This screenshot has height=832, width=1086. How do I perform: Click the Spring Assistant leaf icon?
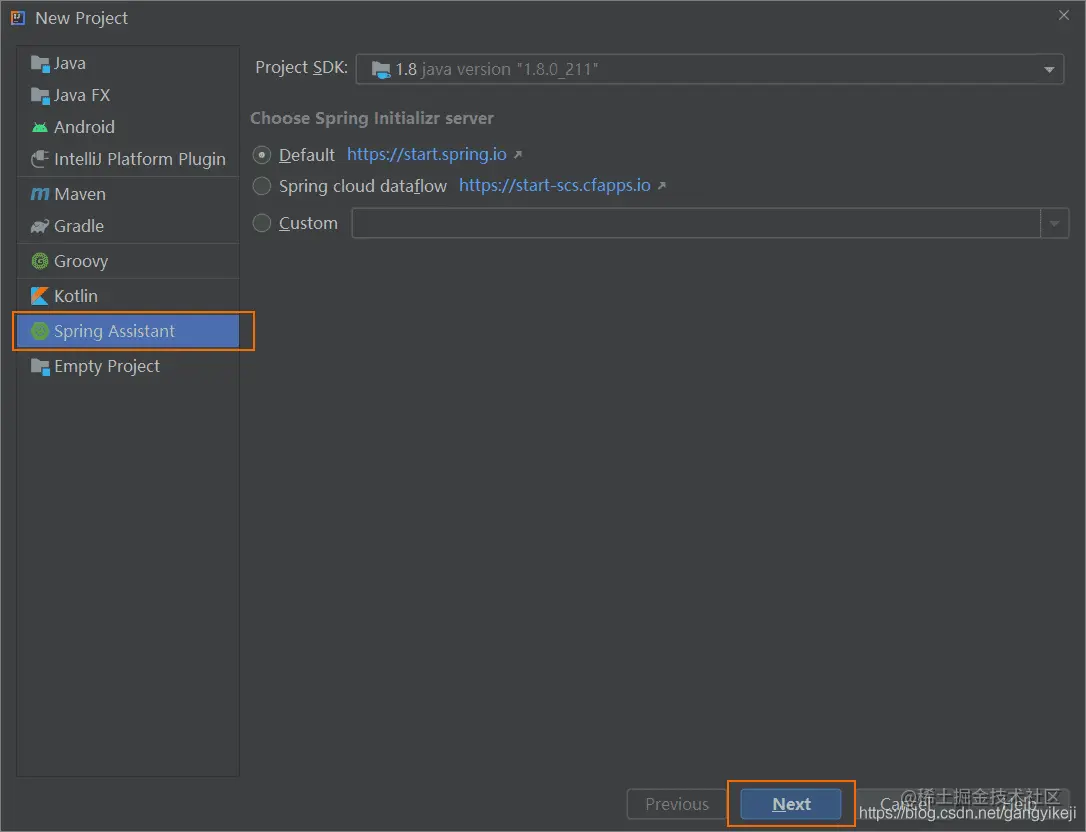click(x=40, y=331)
